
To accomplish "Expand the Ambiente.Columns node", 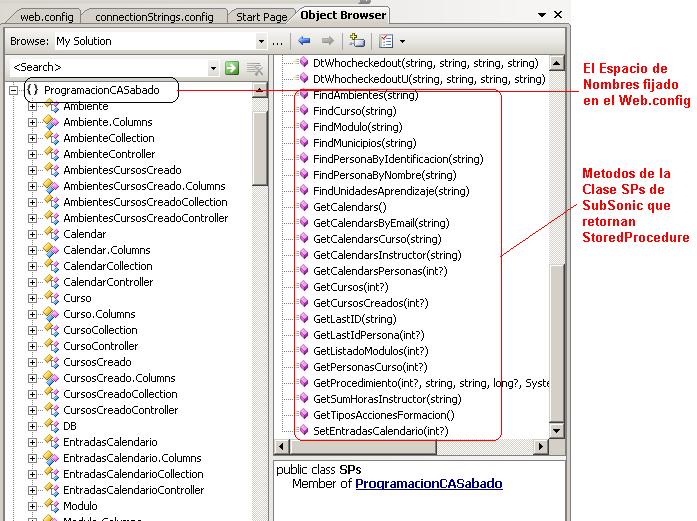I will [x=32, y=122].
